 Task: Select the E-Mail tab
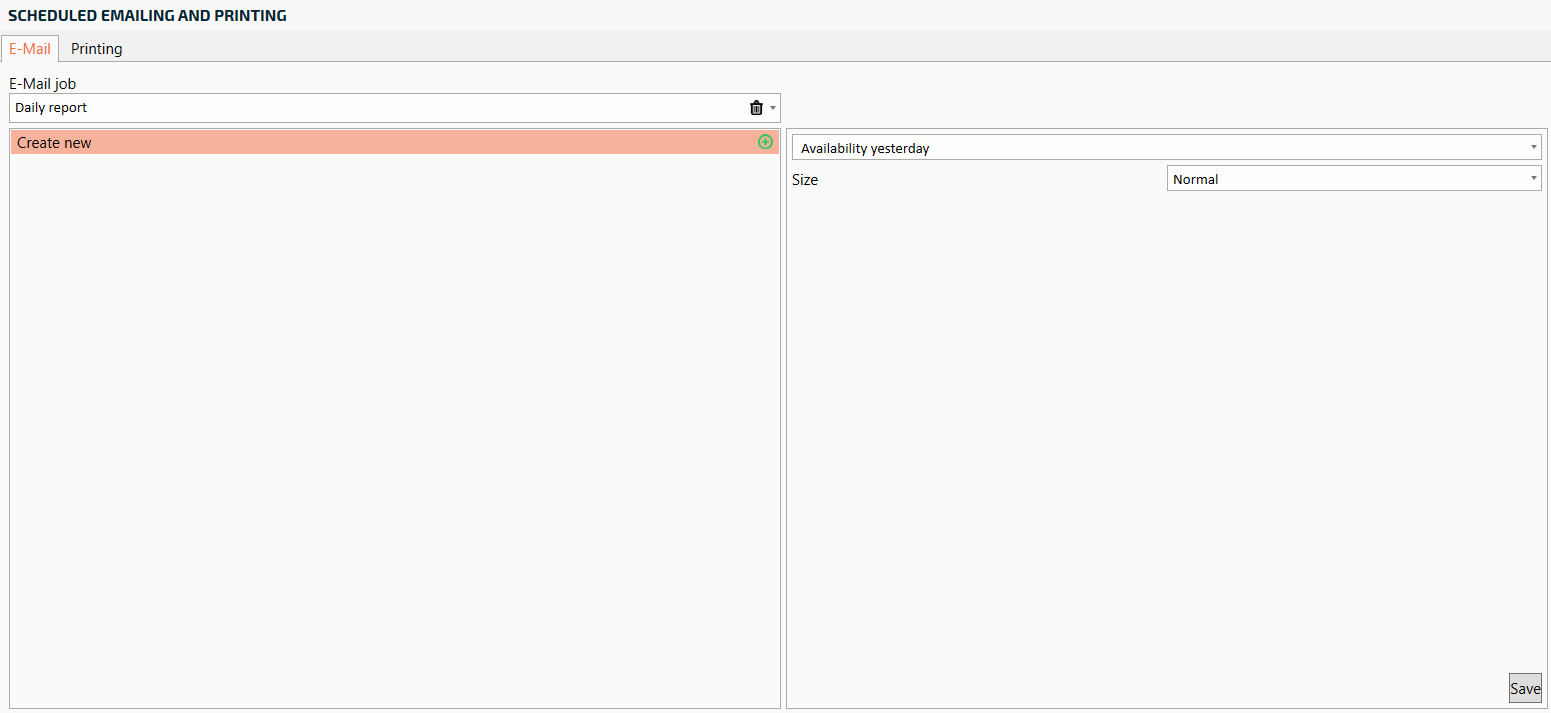click(x=30, y=49)
